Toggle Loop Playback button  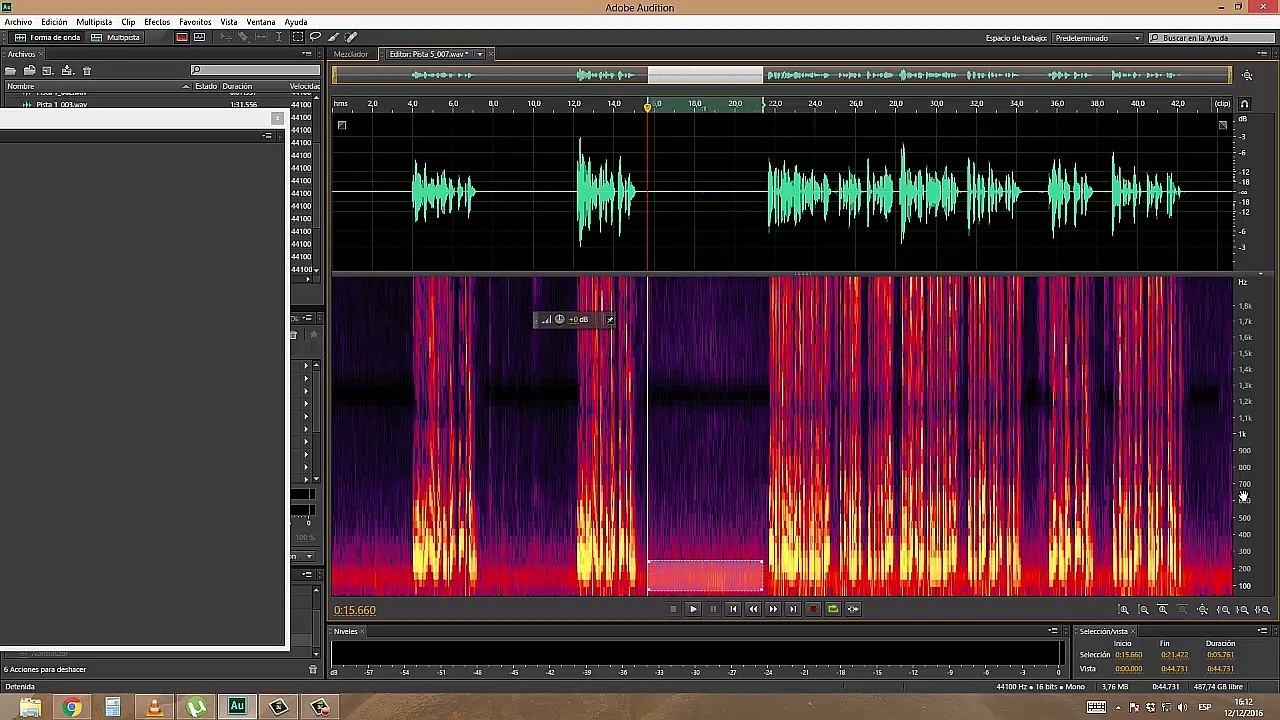[833, 609]
